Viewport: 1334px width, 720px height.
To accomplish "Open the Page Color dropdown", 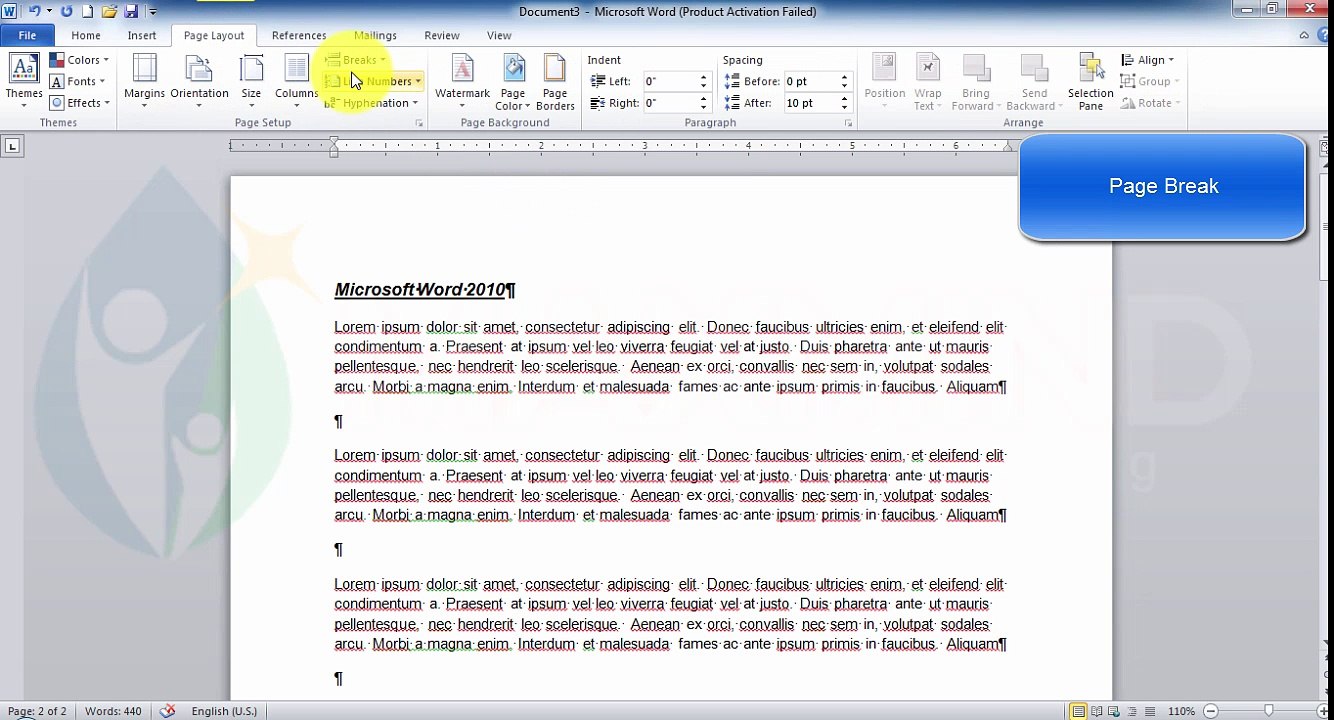I will pyautogui.click(x=513, y=81).
